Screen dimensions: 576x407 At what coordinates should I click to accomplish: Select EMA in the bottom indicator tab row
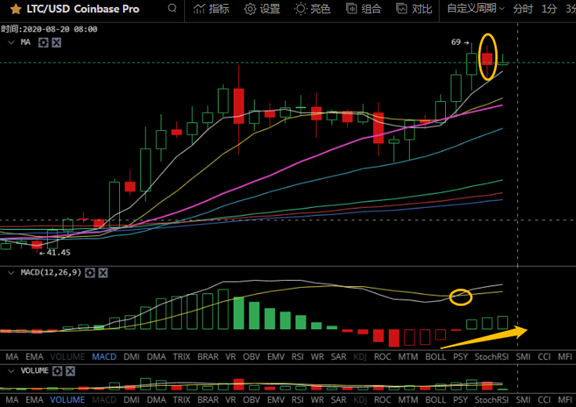34,400
